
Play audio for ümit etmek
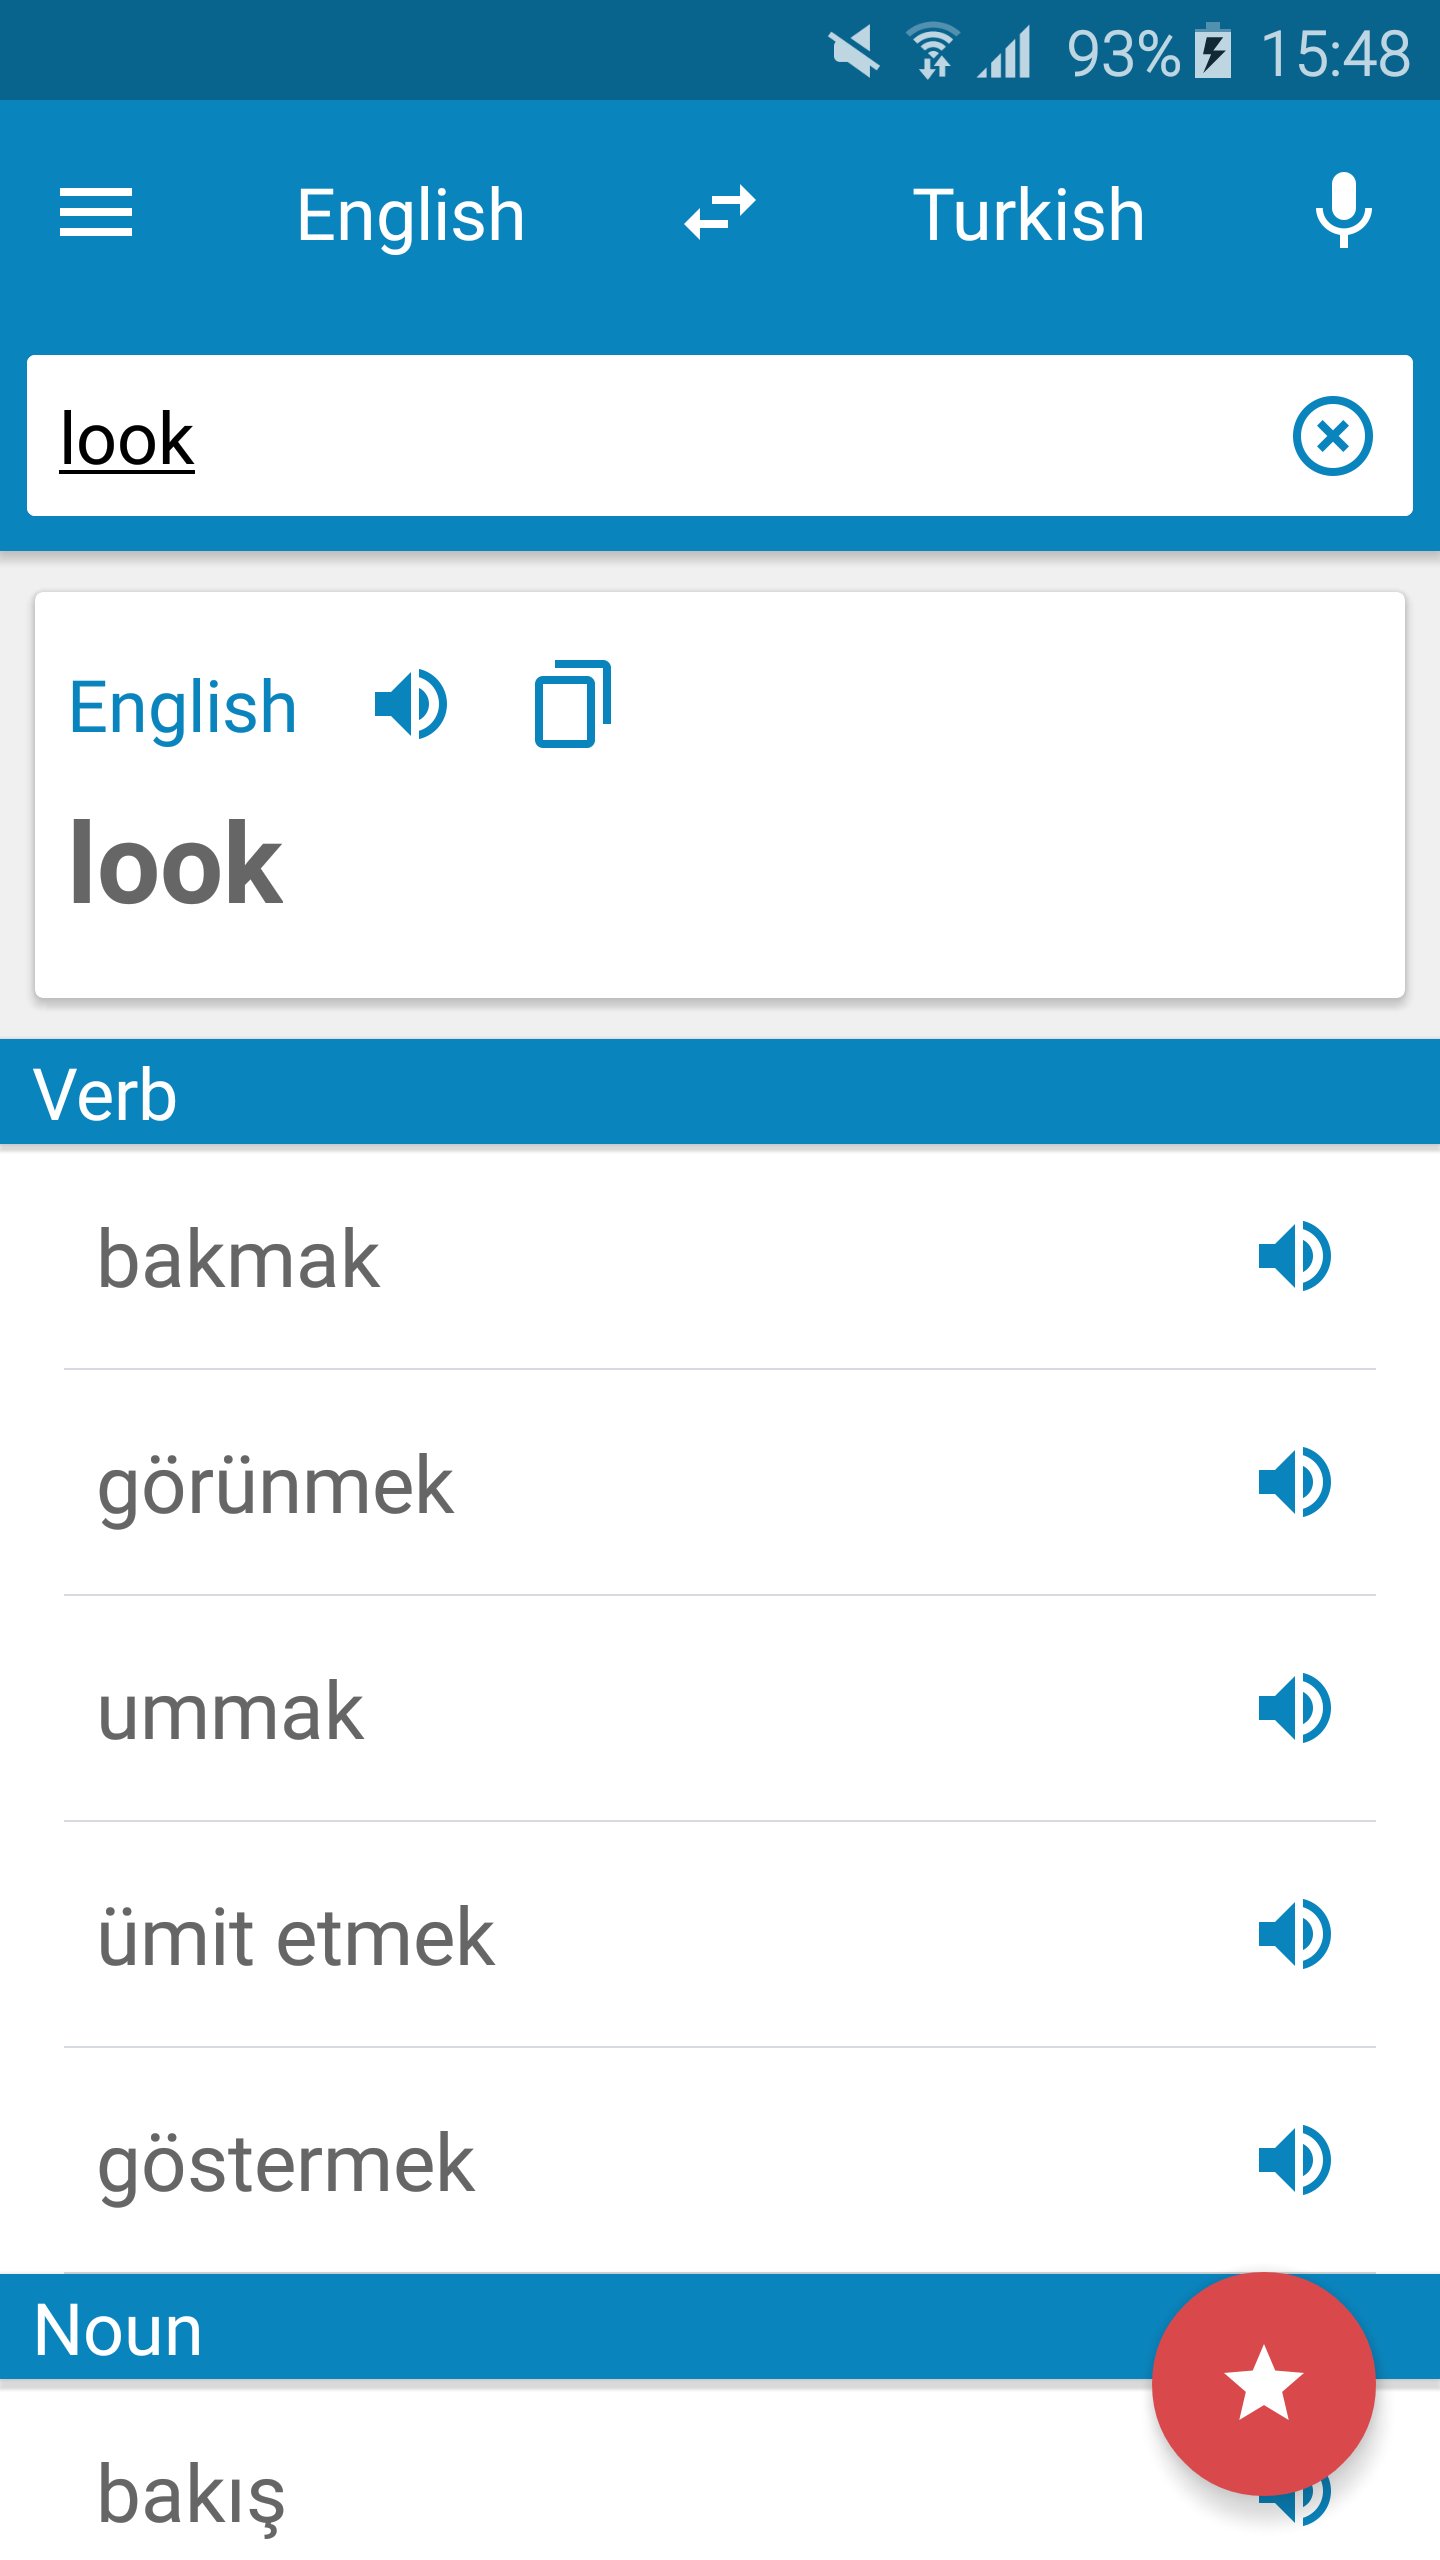click(x=1294, y=1935)
